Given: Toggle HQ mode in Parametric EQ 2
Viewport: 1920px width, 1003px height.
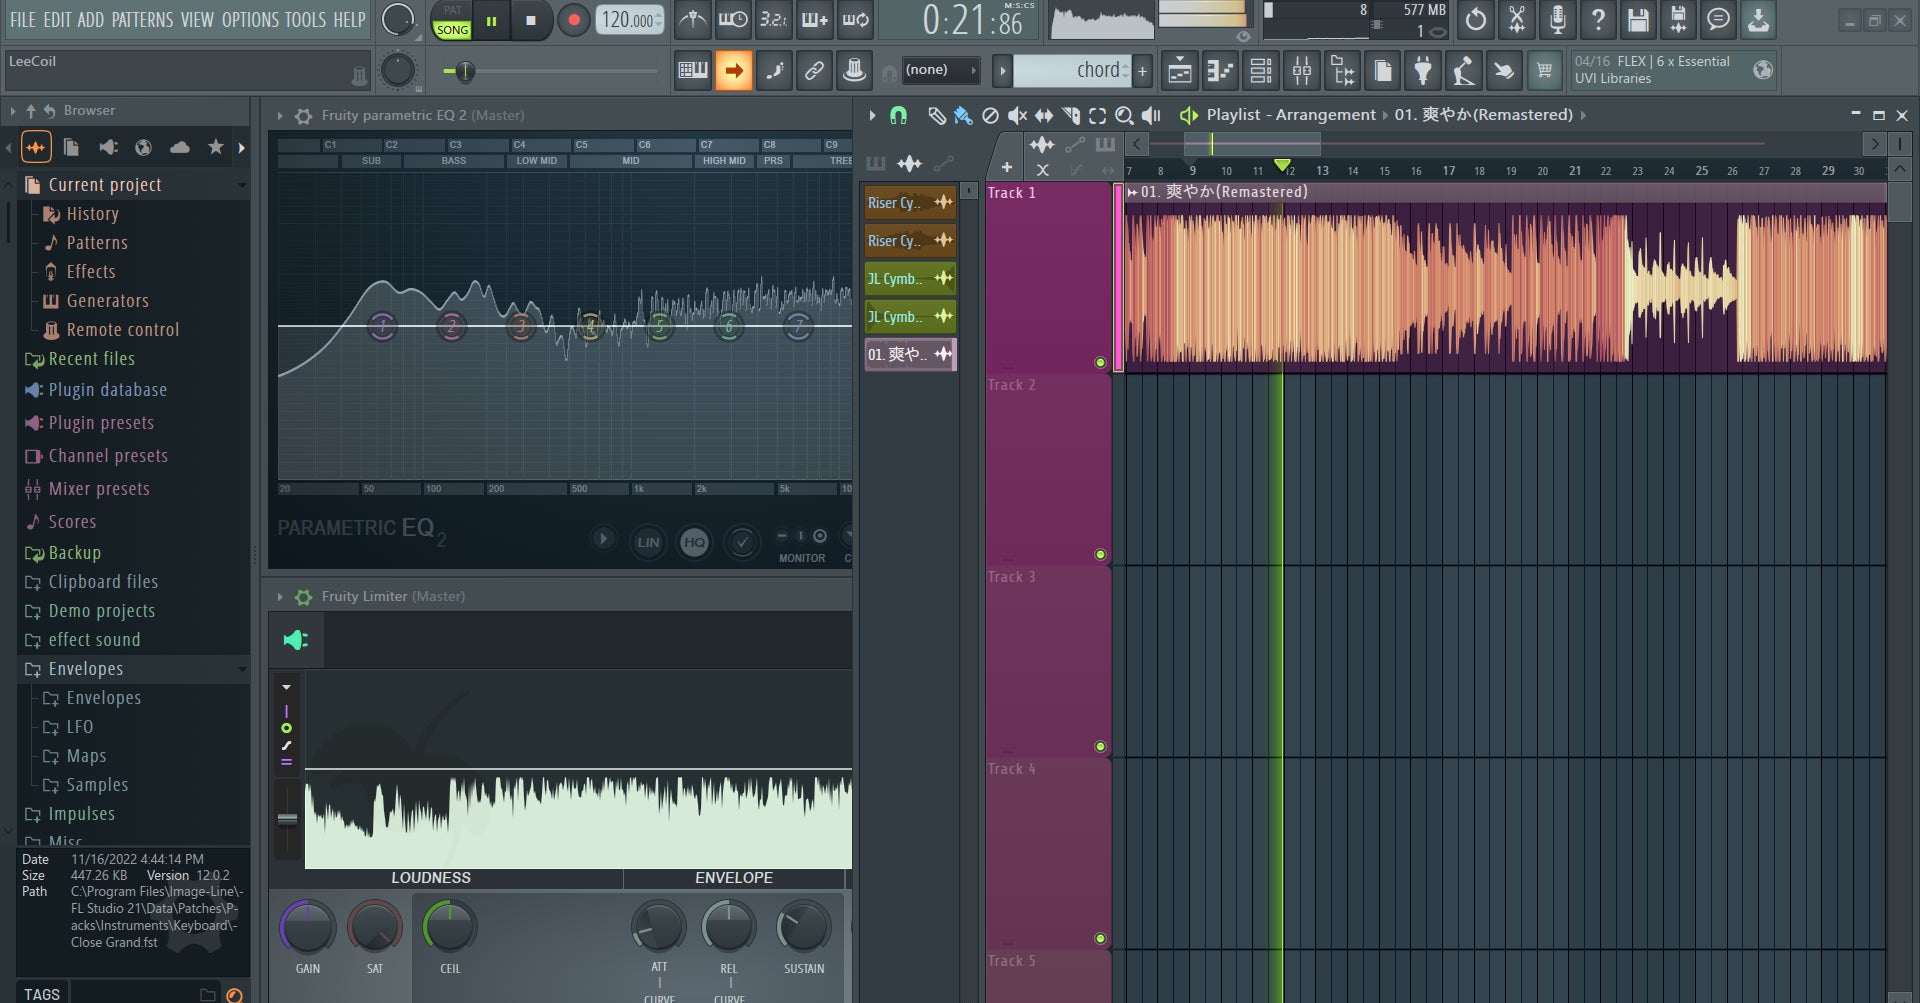Looking at the screenshot, I should pos(694,542).
